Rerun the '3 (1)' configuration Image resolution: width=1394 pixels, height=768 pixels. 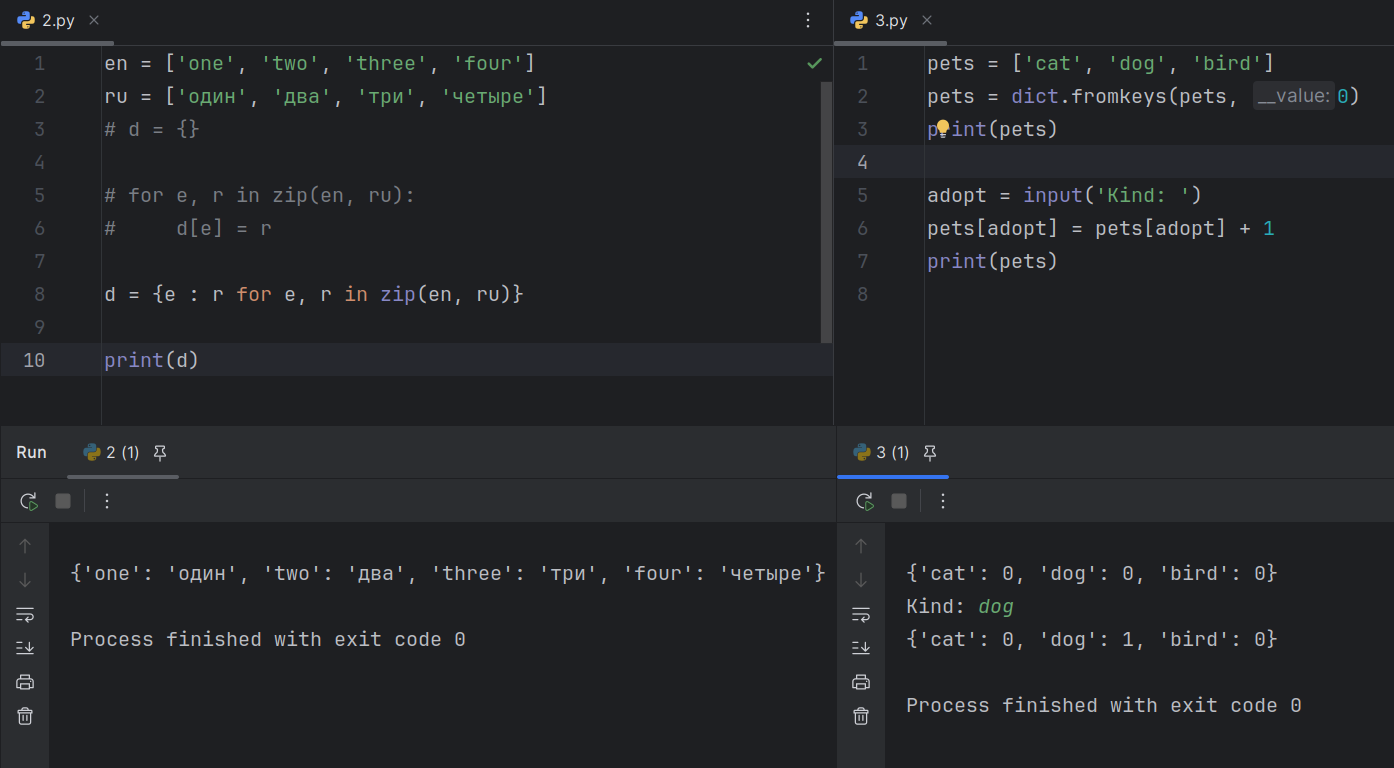click(x=864, y=501)
